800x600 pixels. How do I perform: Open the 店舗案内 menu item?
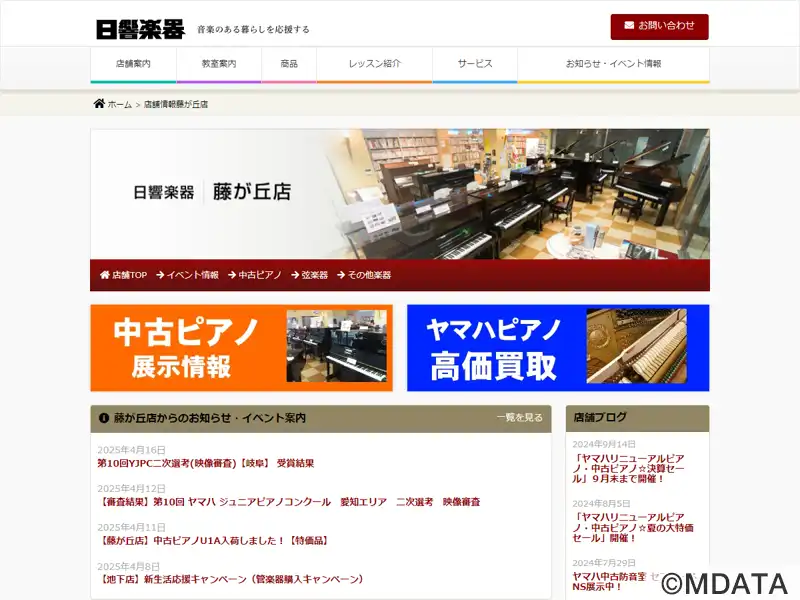coord(133,64)
